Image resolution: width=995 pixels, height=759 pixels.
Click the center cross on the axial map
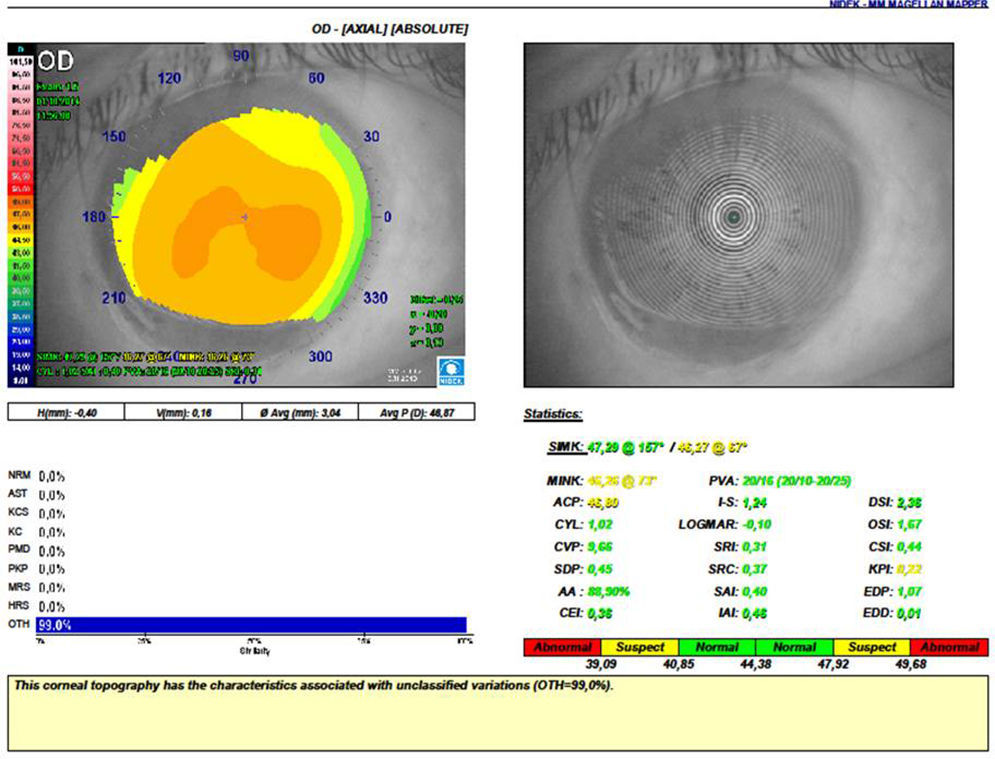(x=245, y=216)
